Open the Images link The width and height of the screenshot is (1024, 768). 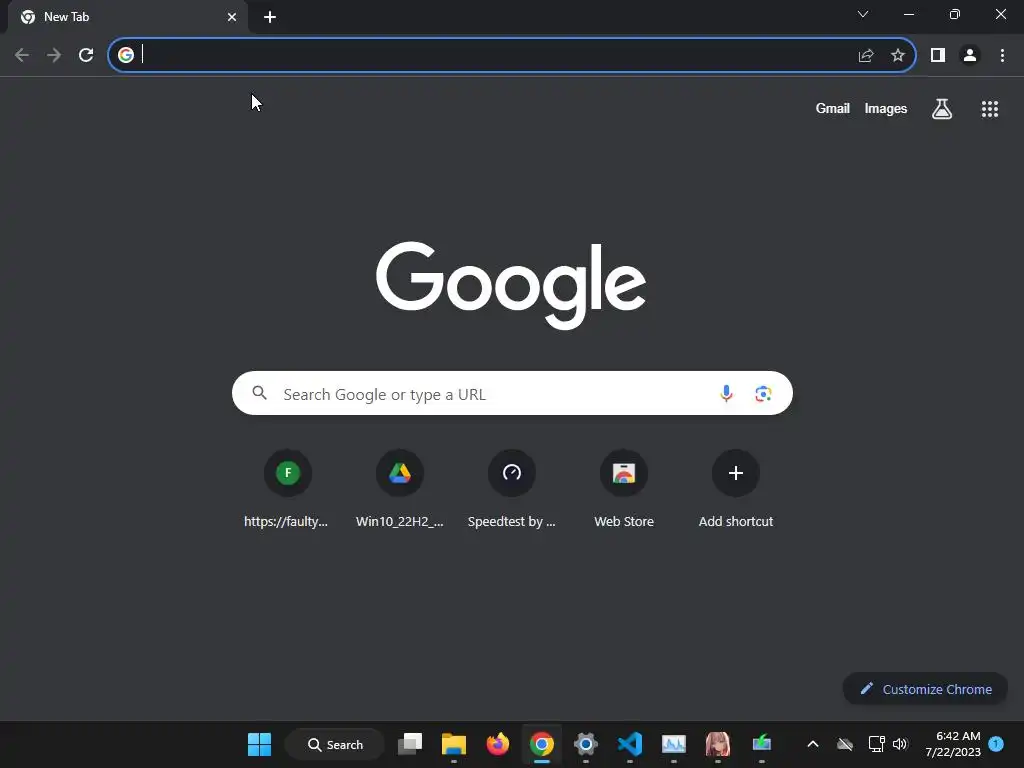[886, 108]
